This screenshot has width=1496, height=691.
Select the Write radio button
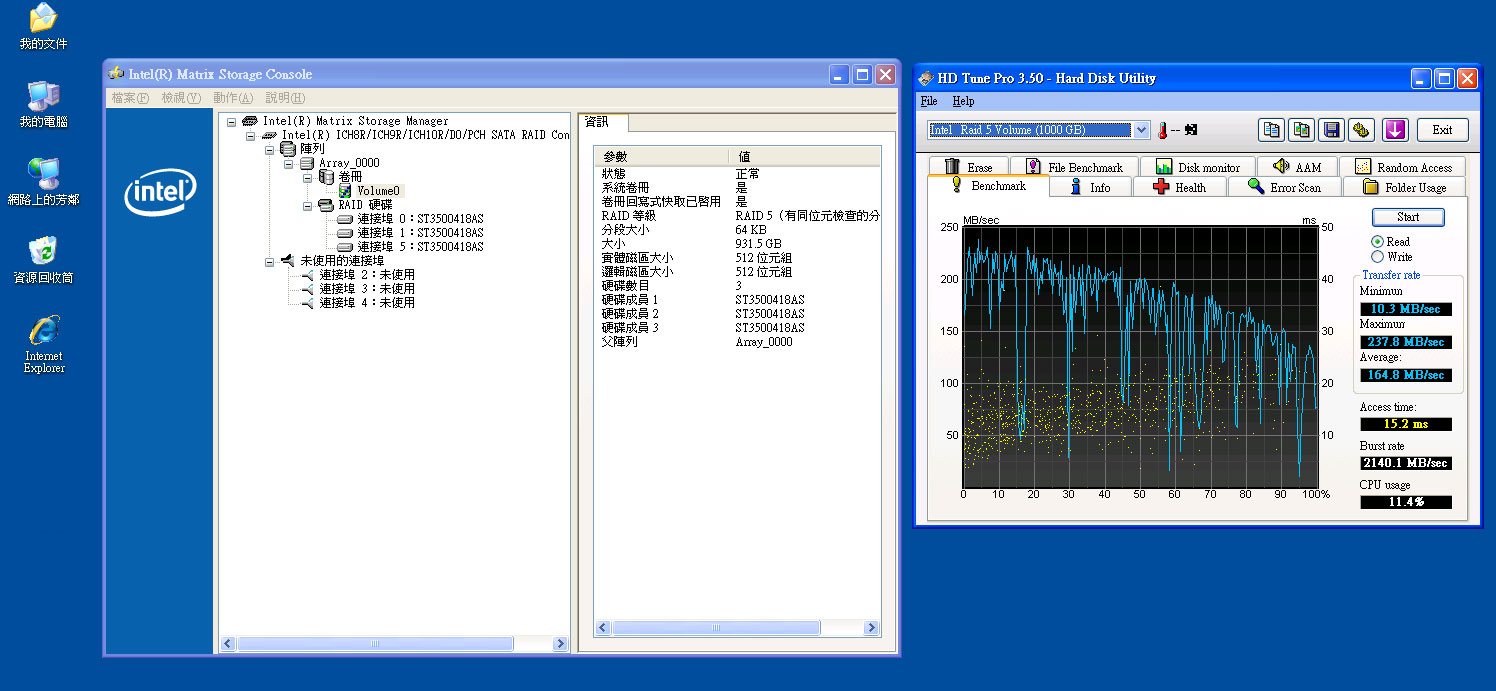[x=1378, y=257]
